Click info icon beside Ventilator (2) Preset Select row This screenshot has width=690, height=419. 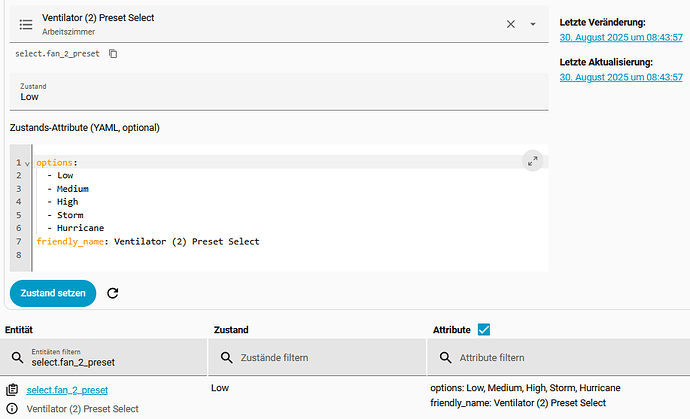(12, 409)
